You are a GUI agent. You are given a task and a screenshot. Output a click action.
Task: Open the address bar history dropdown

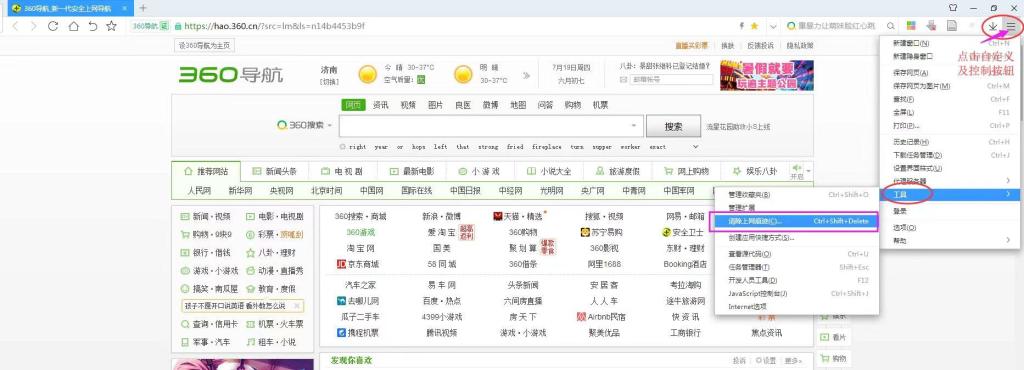pyautogui.click(x=773, y=26)
